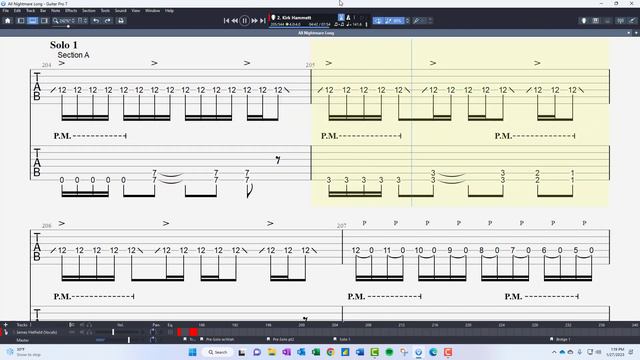Viewport: 640px width, 360px height.
Task: Open Microsoft Edge from the taskbar
Action: point(433,352)
